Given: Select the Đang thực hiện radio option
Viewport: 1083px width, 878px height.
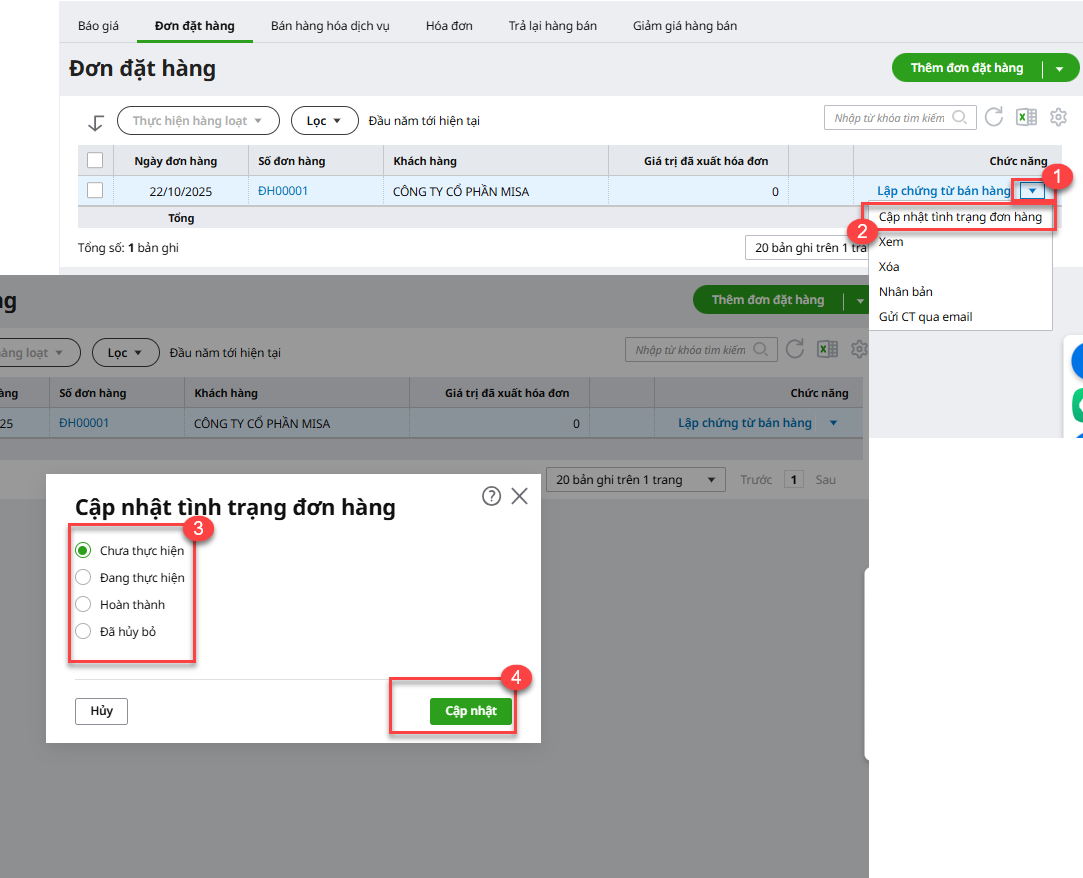Looking at the screenshot, I should tap(83, 577).
